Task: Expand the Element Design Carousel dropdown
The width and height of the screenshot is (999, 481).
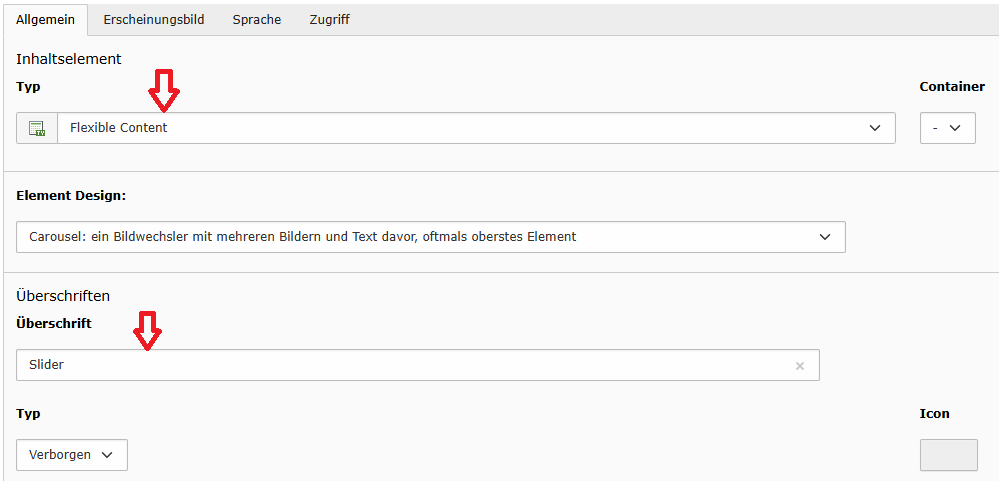Action: [x=431, y=237]
